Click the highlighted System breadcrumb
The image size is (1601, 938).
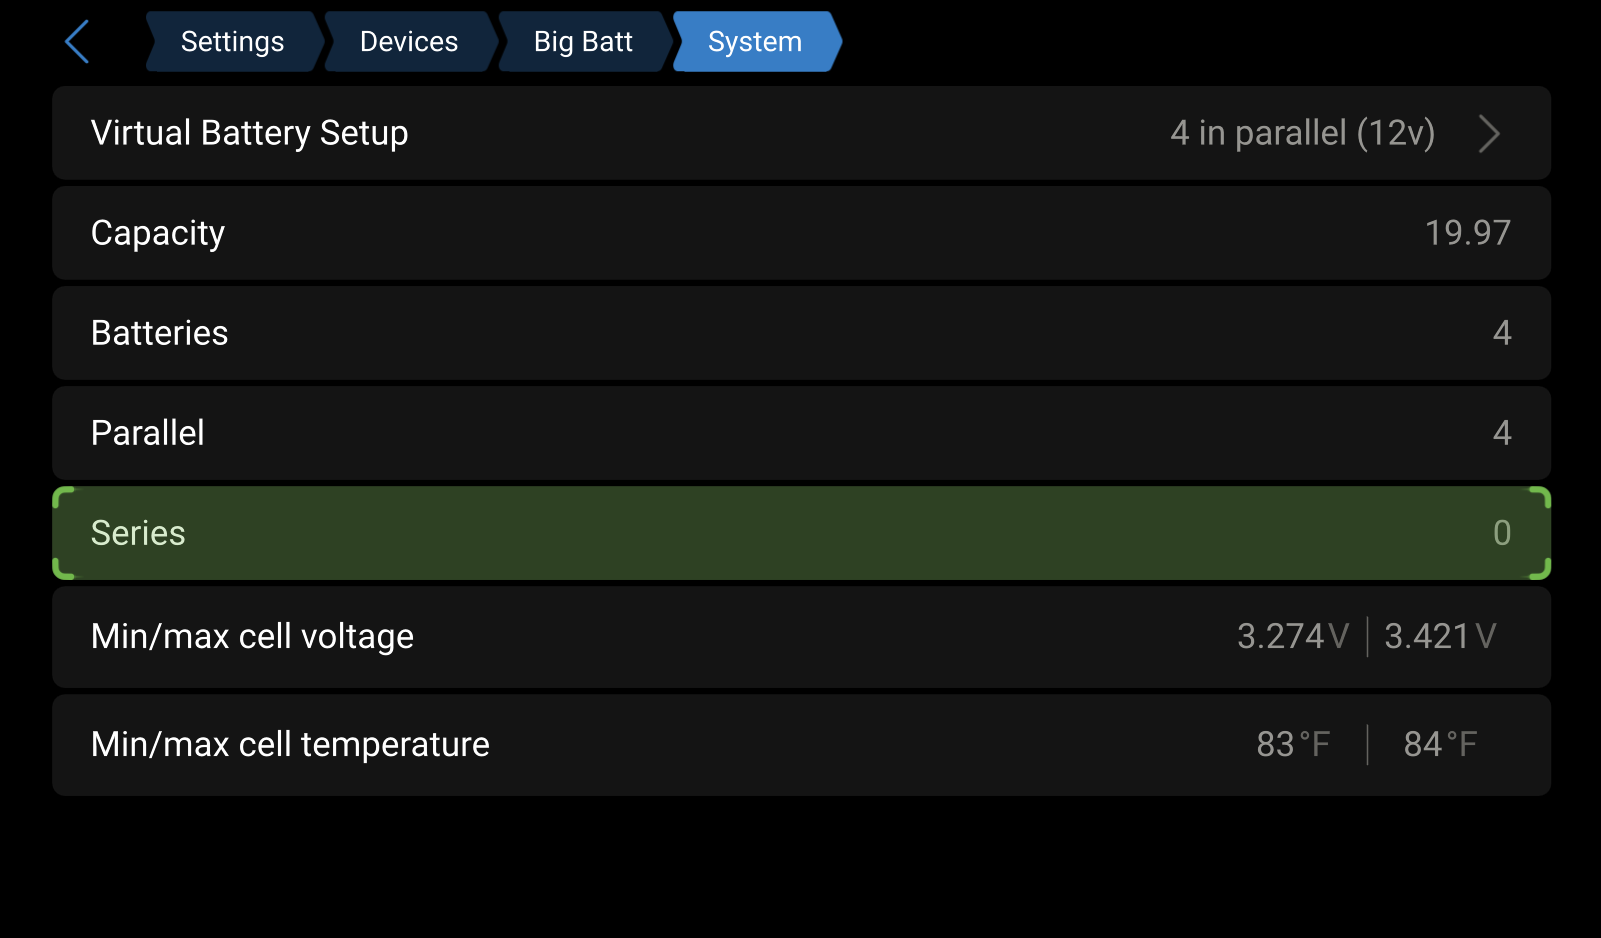click(755, 42)
